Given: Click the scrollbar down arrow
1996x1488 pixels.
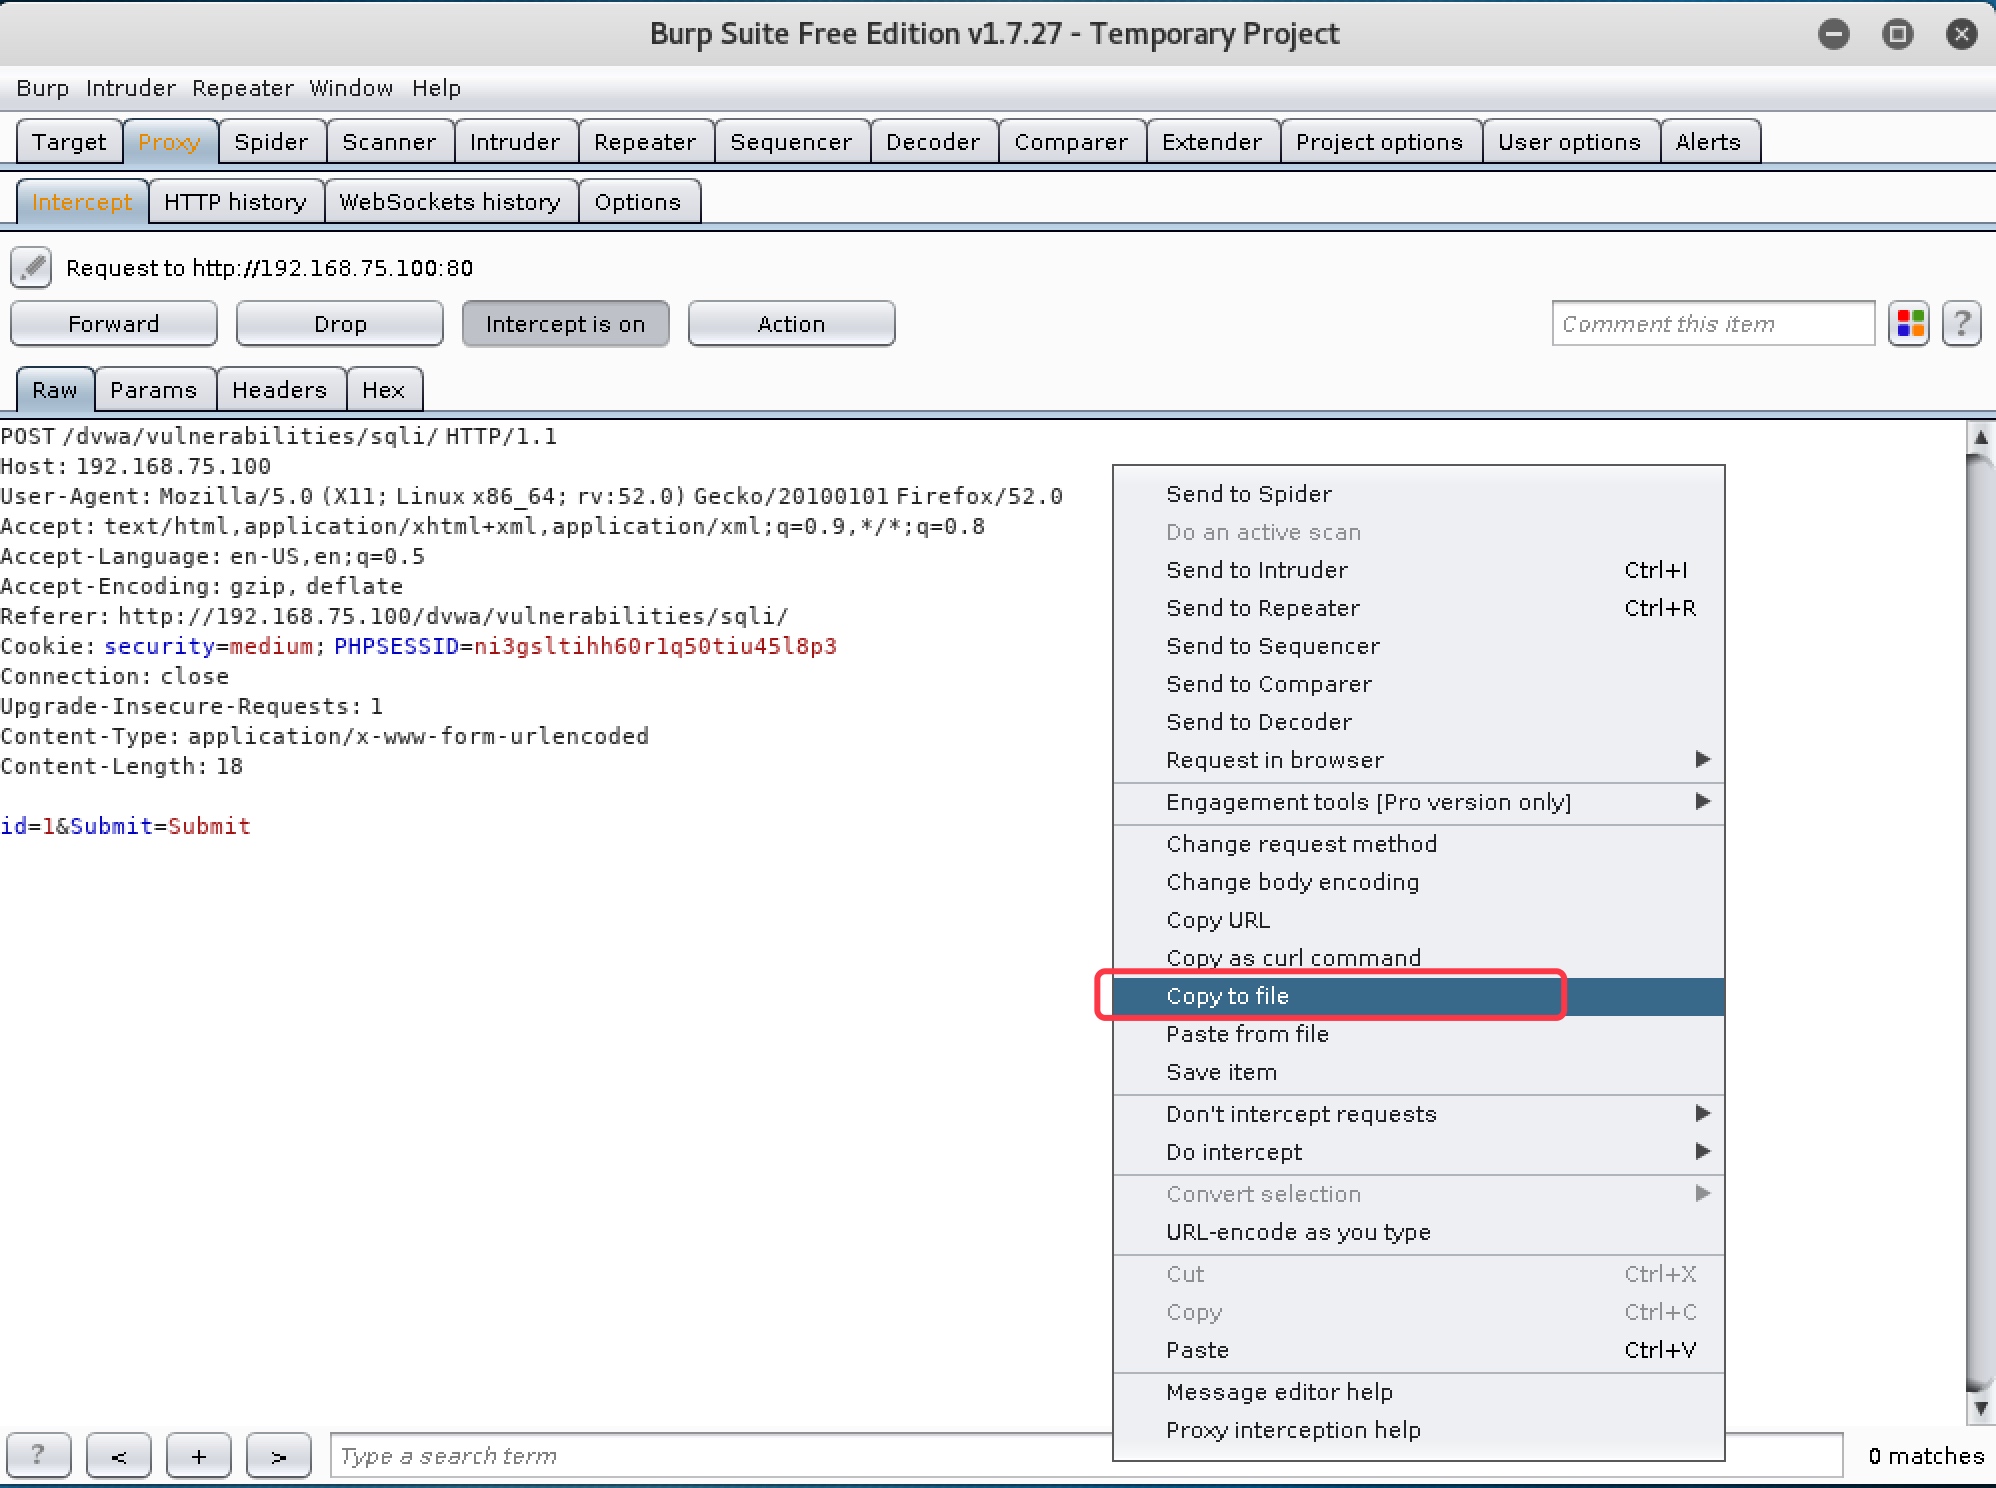Looking at the screenshot, I should tap(1980, 1408).
